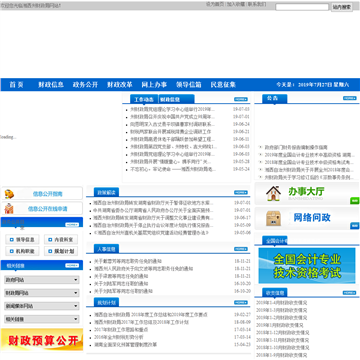Click the 领导信息 sidebar button
The height and width of the screenshot is (360, 360).
click(22, 239)
